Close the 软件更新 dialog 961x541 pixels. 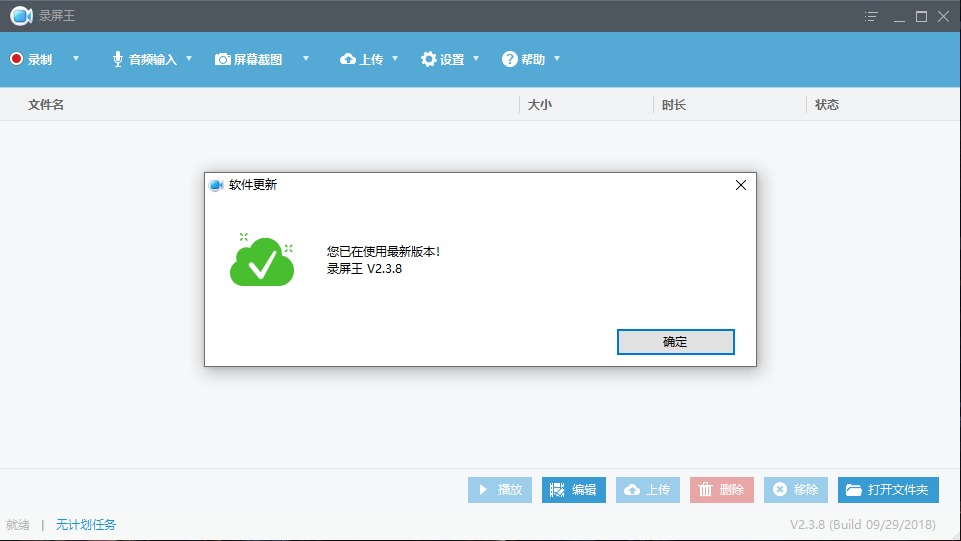(x=740, y=185)
